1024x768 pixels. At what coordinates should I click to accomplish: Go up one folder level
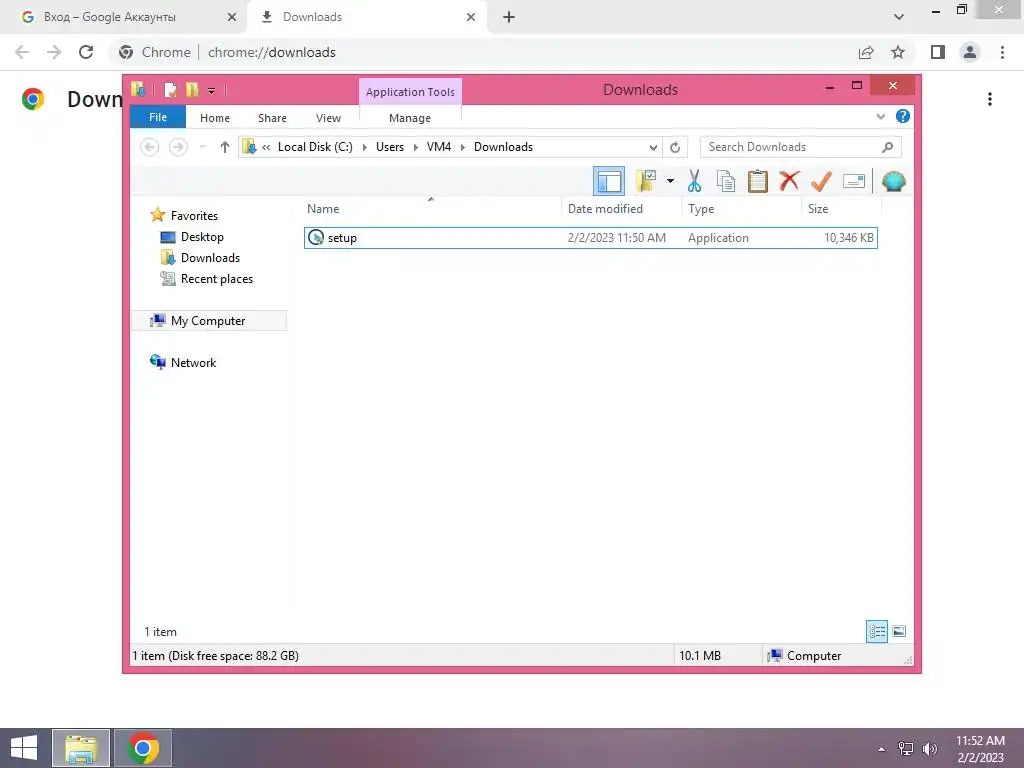point(225,147)
